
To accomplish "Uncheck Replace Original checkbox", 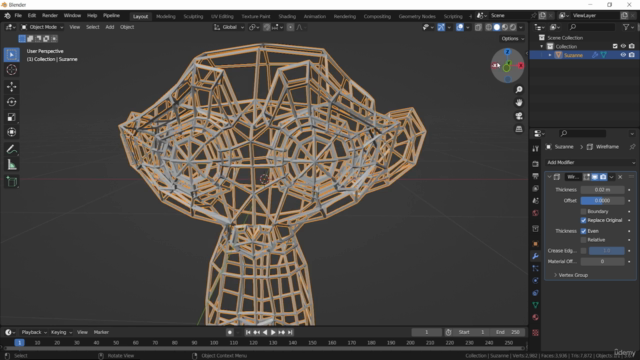I will coord(583,220).
